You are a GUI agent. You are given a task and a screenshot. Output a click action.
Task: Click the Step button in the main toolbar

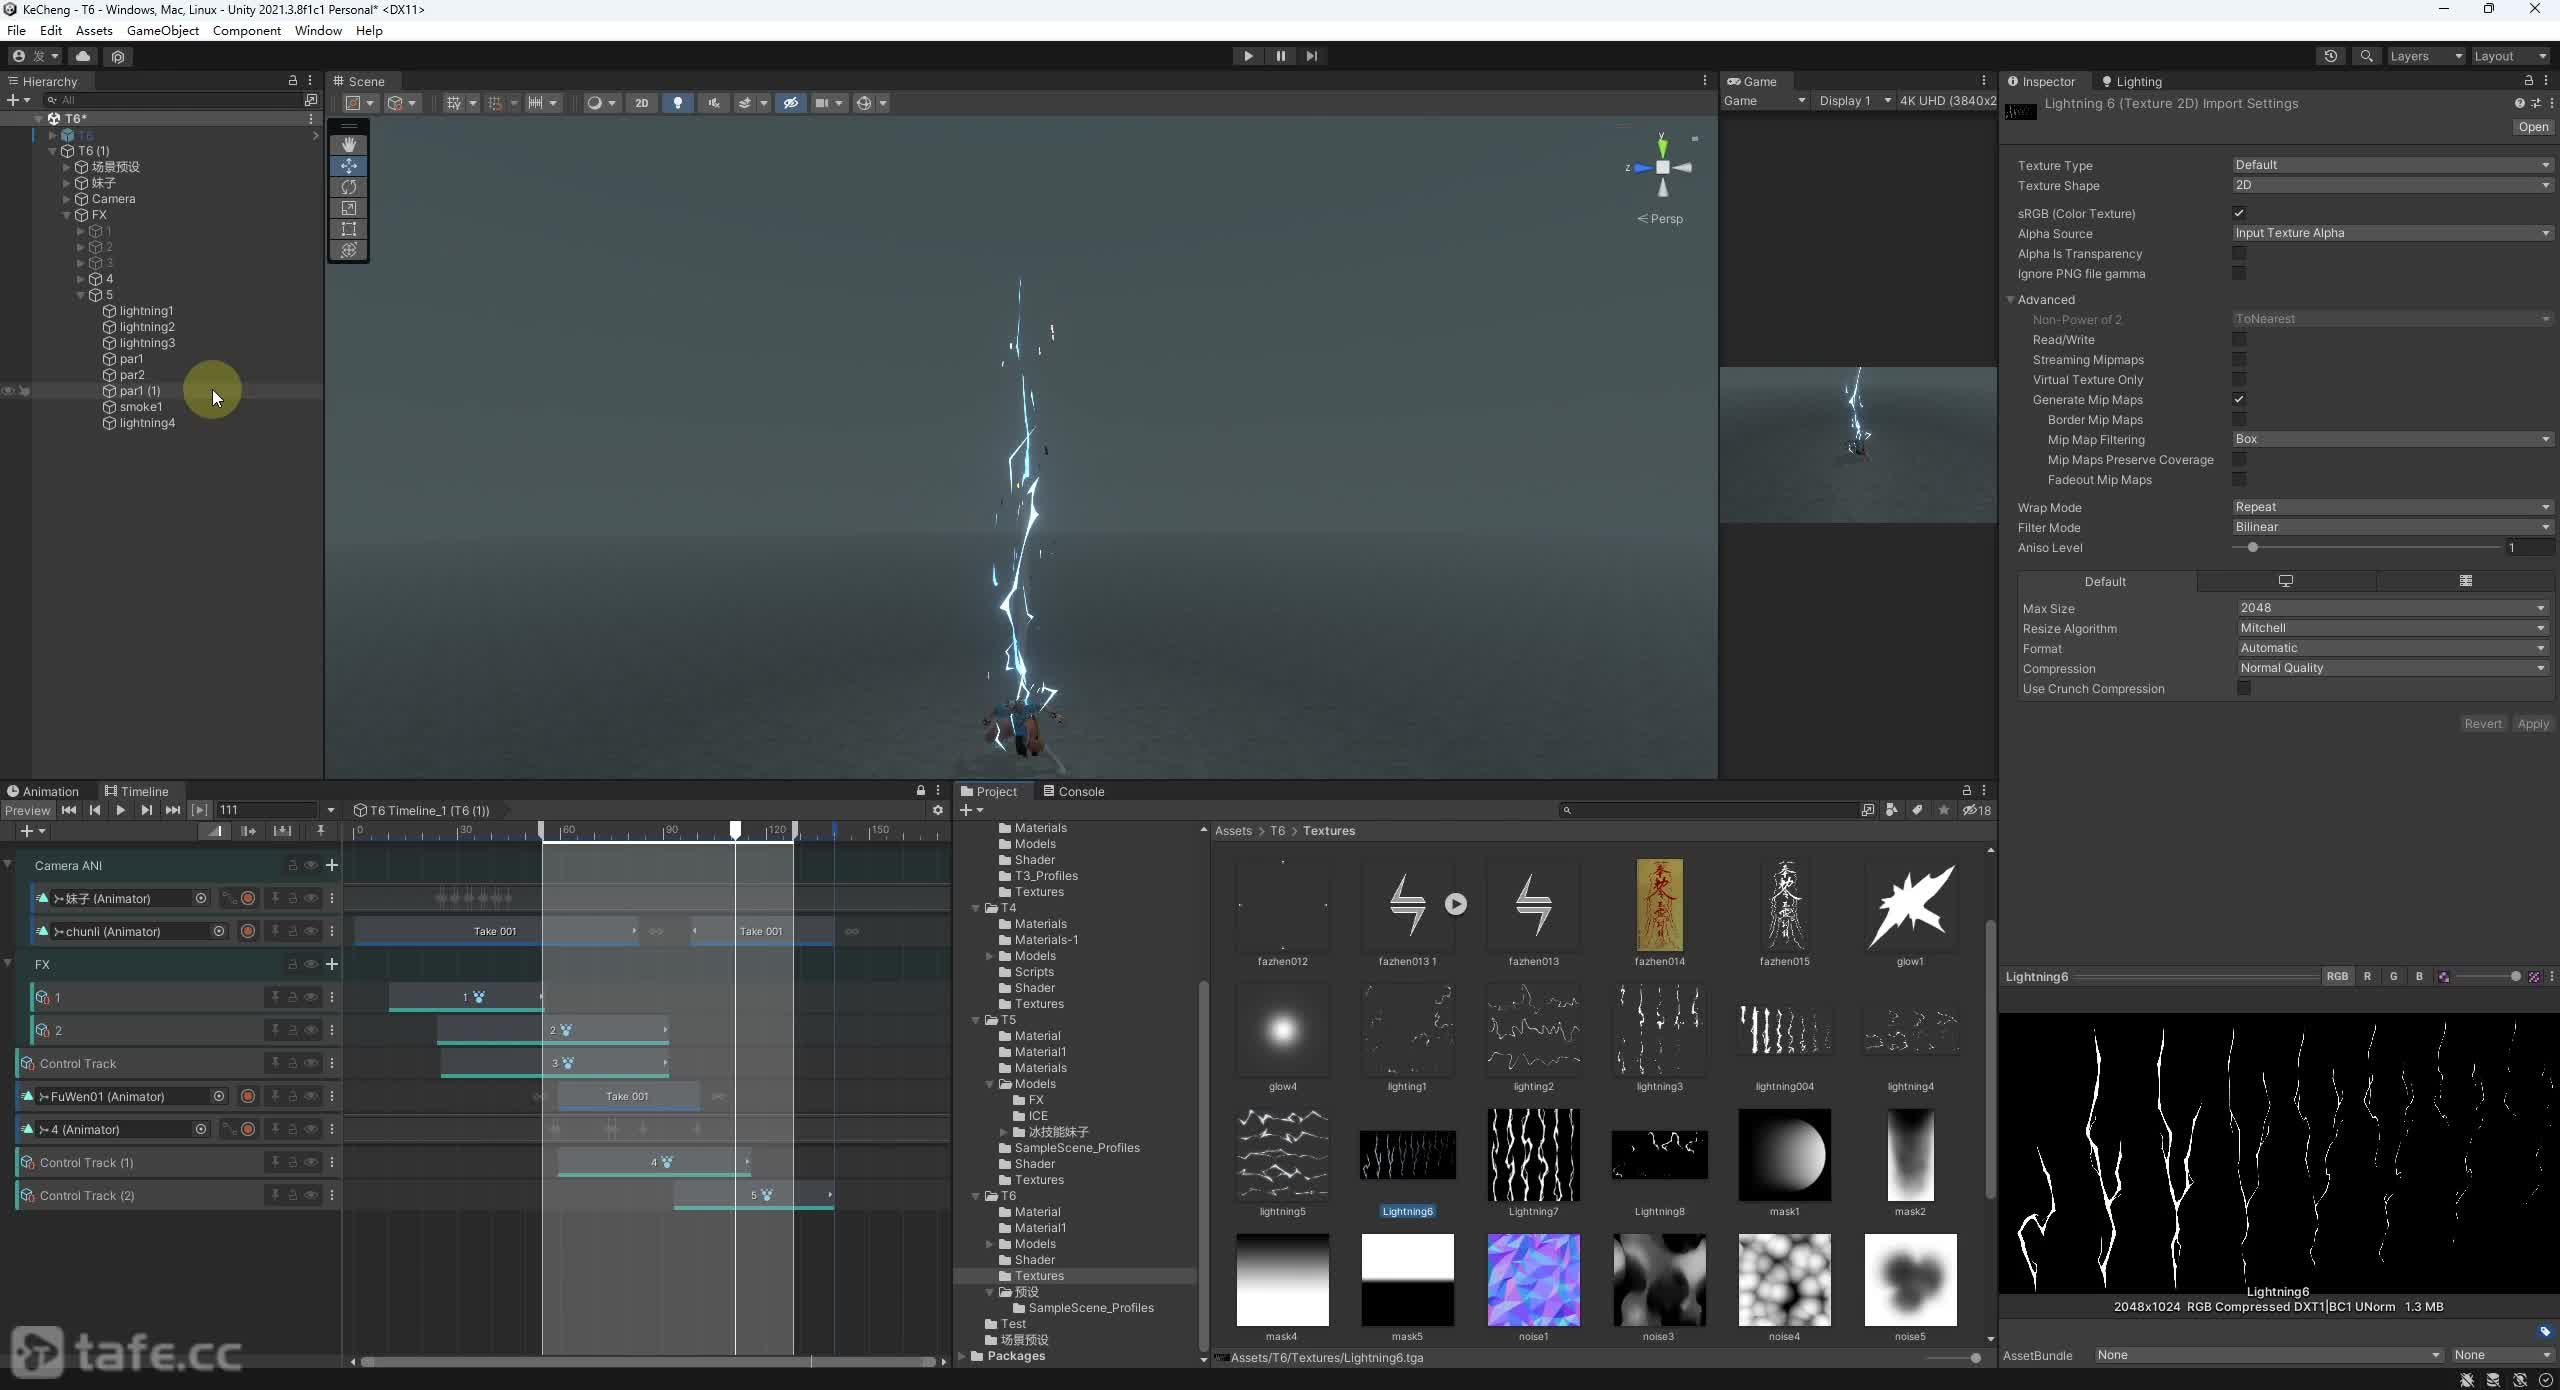click(x=1312, y=56)
